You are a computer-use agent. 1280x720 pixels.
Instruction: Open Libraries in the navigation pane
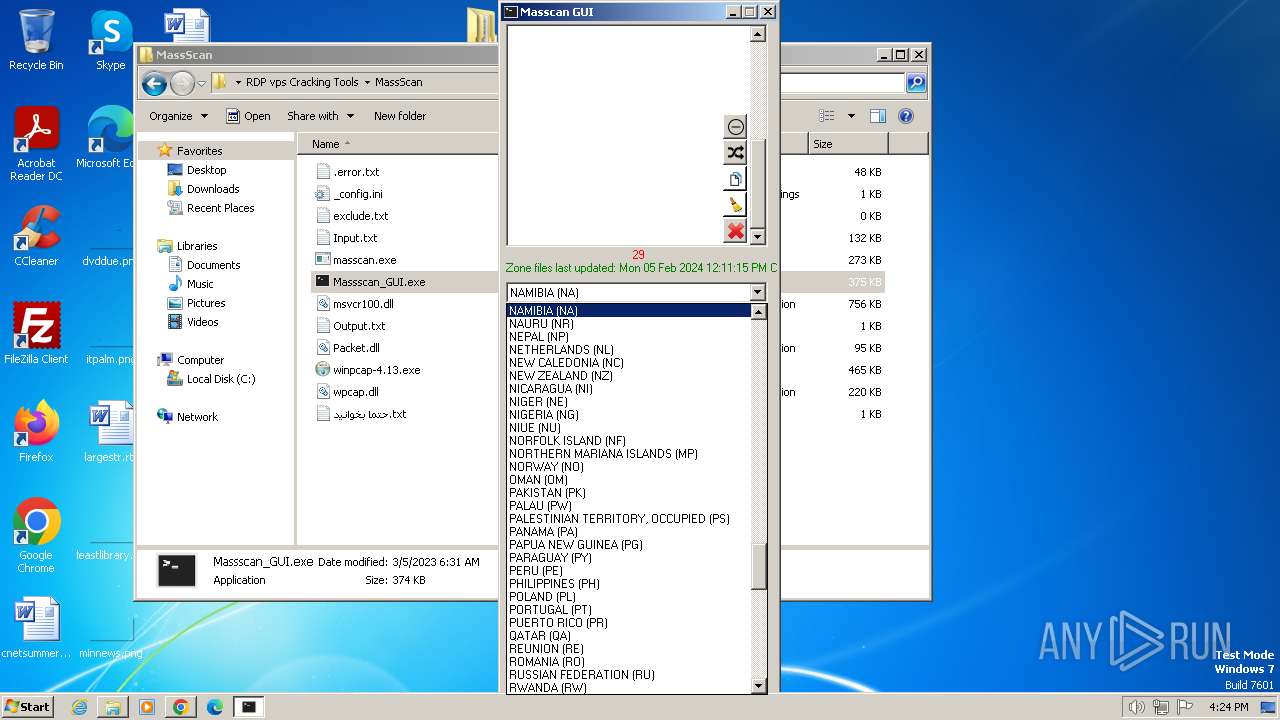click(197, 246)
